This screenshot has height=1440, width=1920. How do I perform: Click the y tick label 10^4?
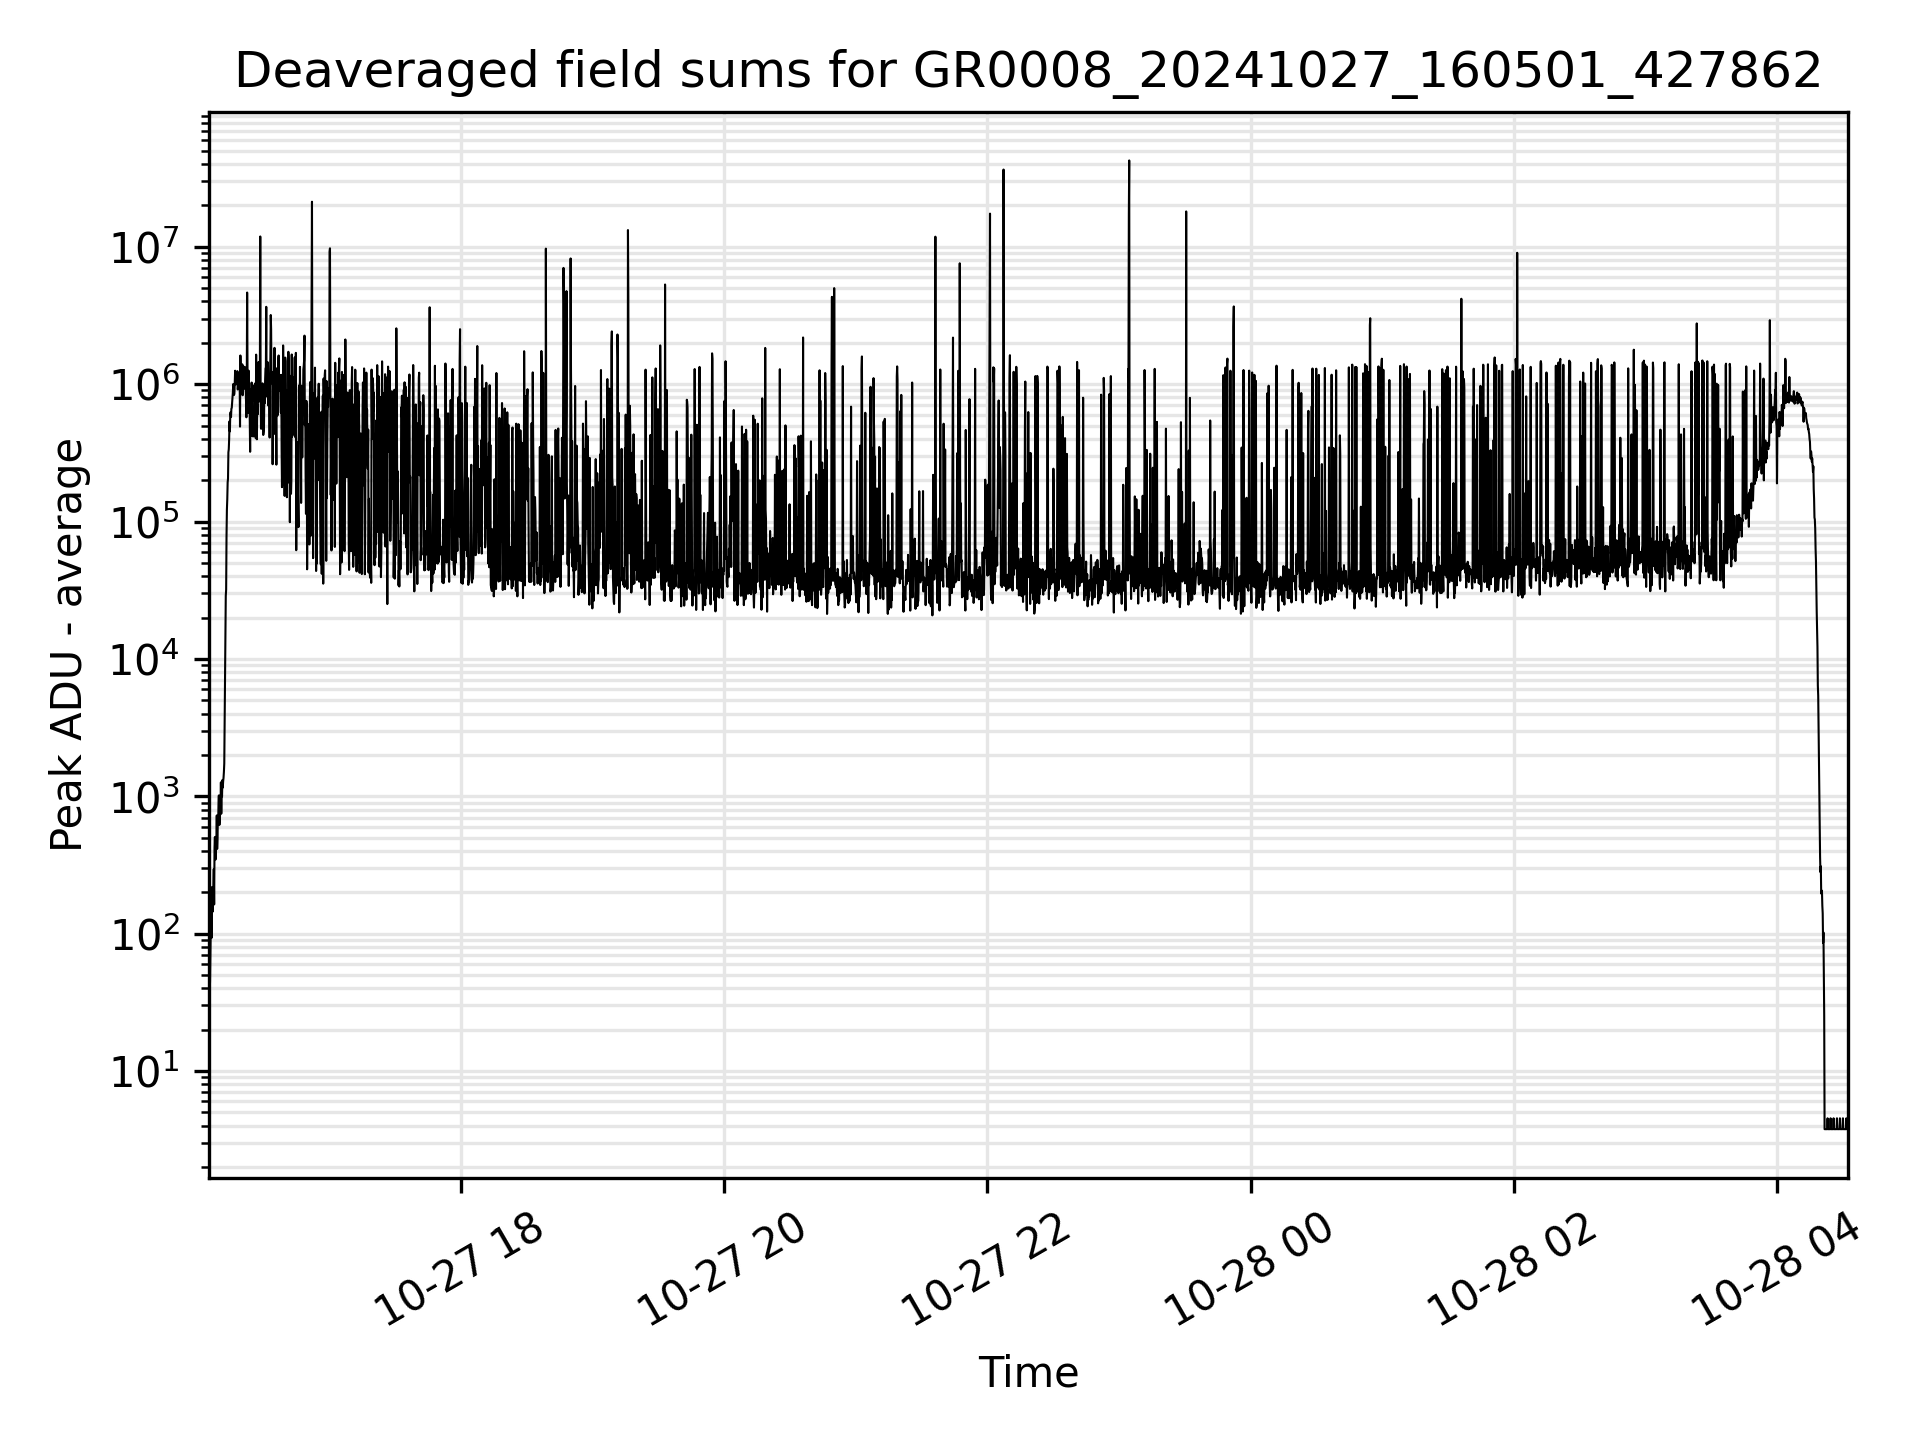point(146,658)
